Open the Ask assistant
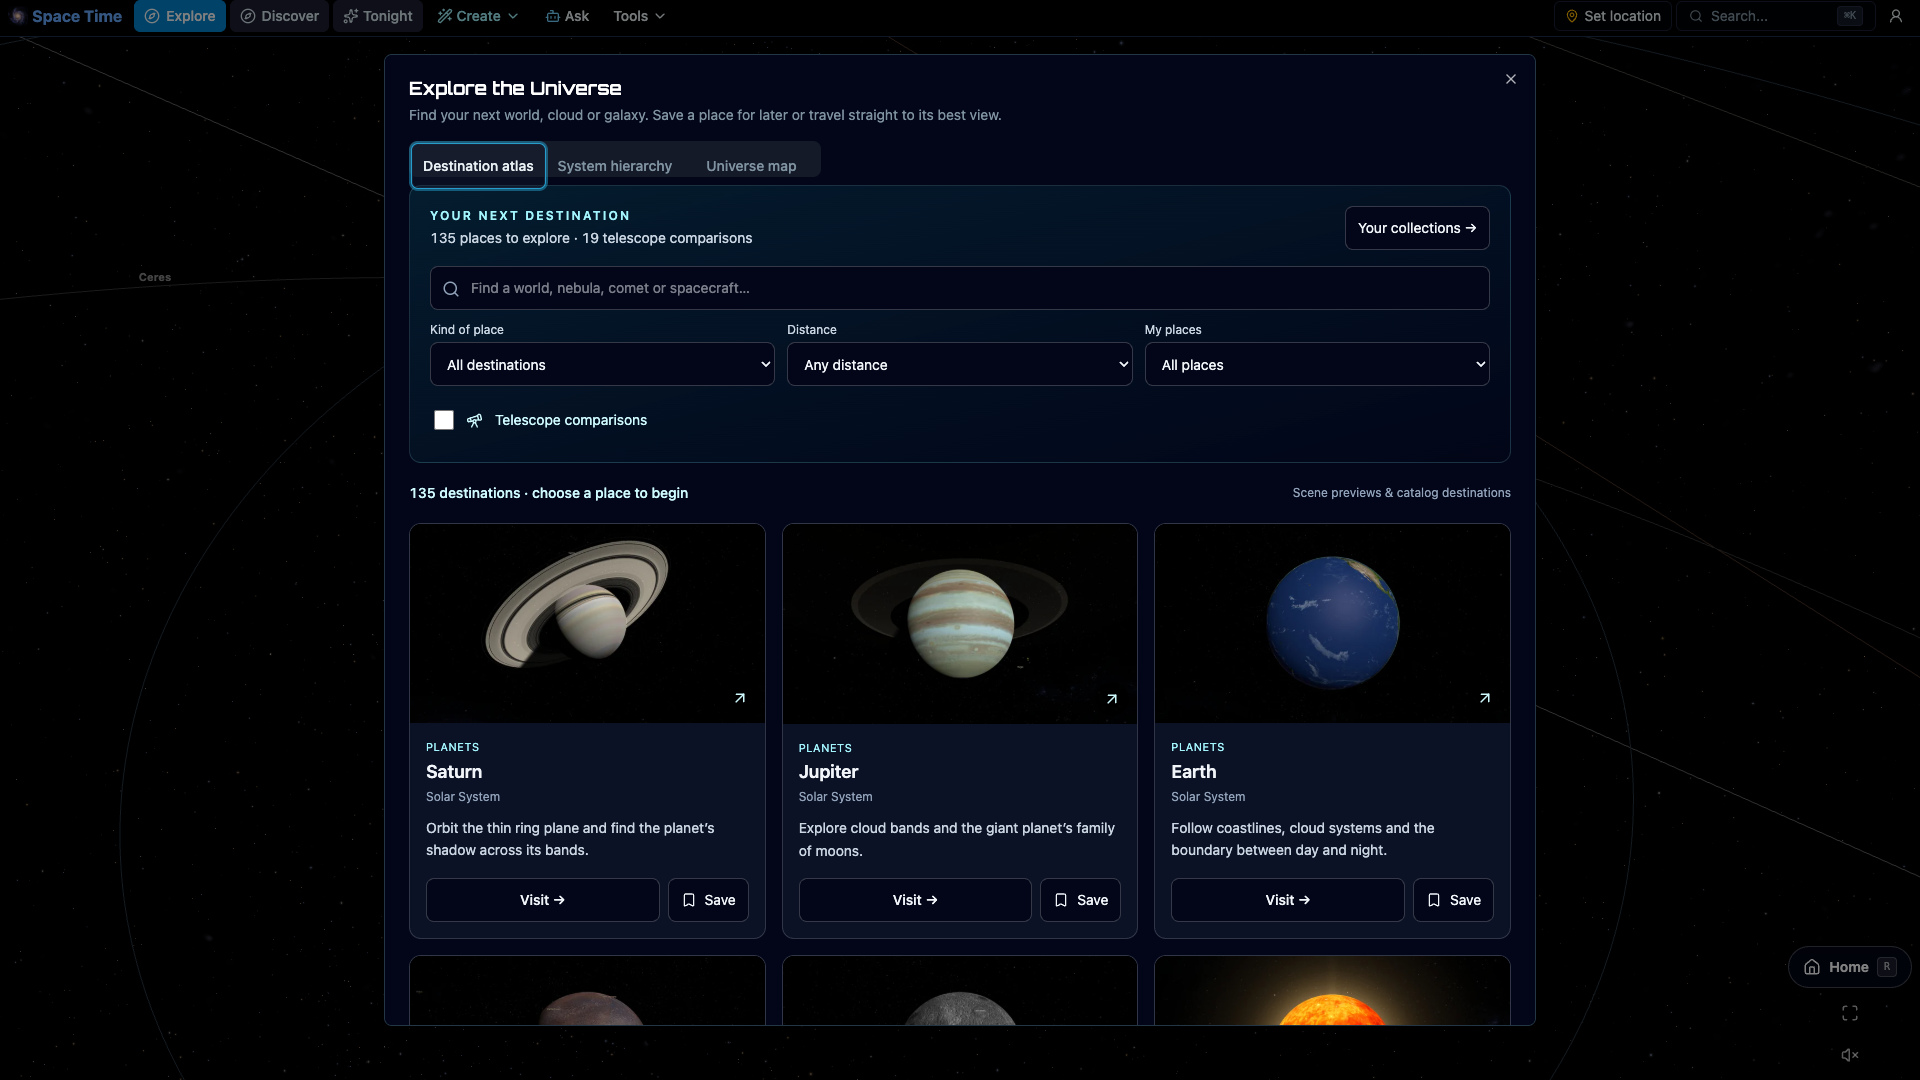The height and width of the screenshot is (1080, 1920). (x=567, y=16)
